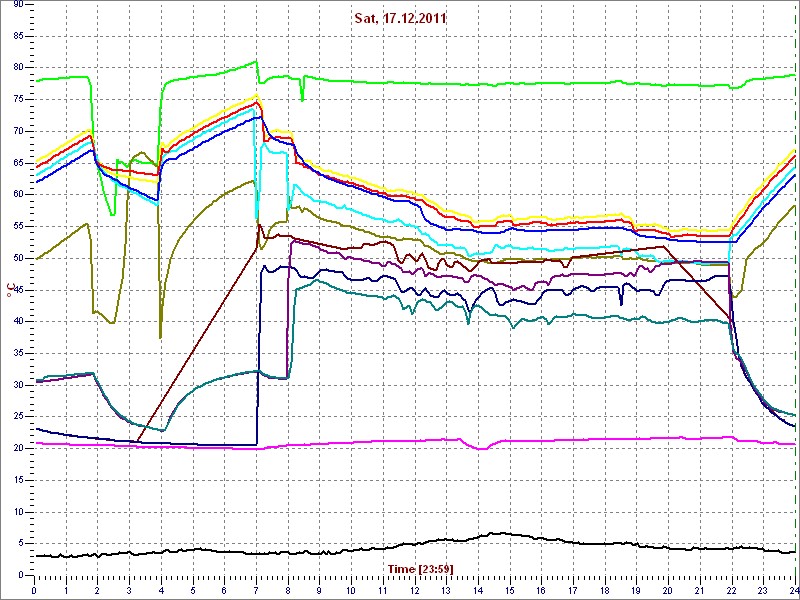This screenshot has height=600, width=800.
Task: Click the 80 value on the temperature axis
Action: [x=17, y=67]
